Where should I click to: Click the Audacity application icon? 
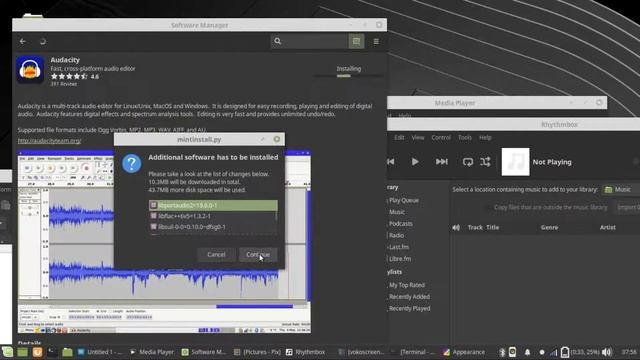pos(30,69)
